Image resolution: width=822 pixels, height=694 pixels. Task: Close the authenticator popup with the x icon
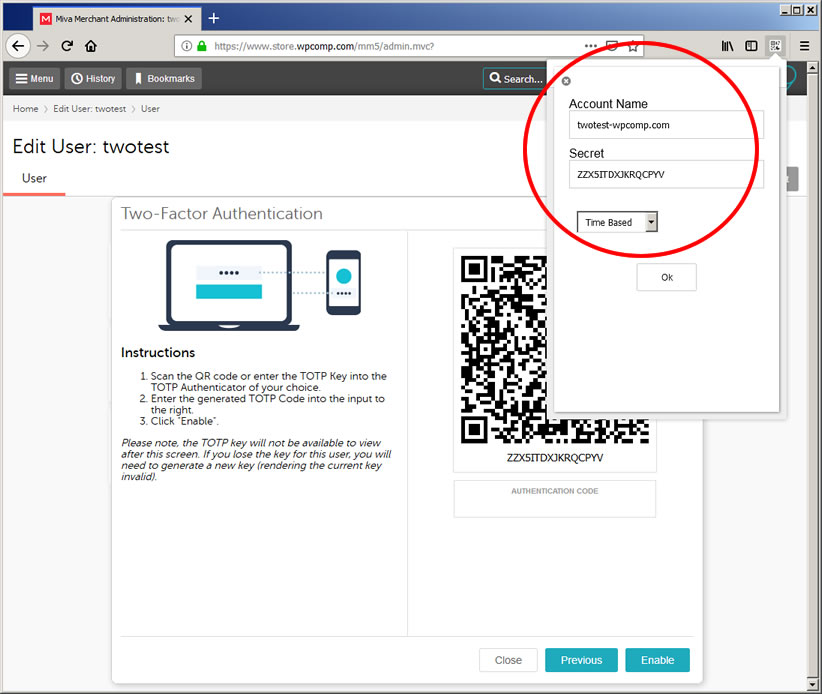(566, 81)
